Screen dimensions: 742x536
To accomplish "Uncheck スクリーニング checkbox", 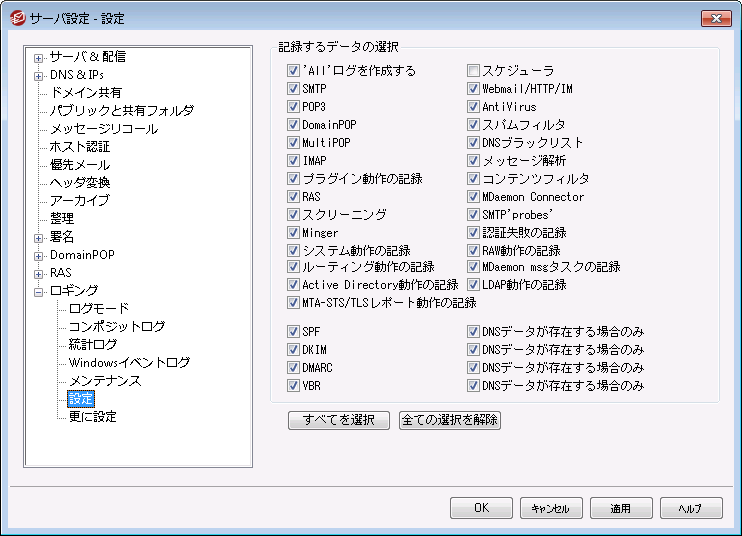I will pos(293,214).
